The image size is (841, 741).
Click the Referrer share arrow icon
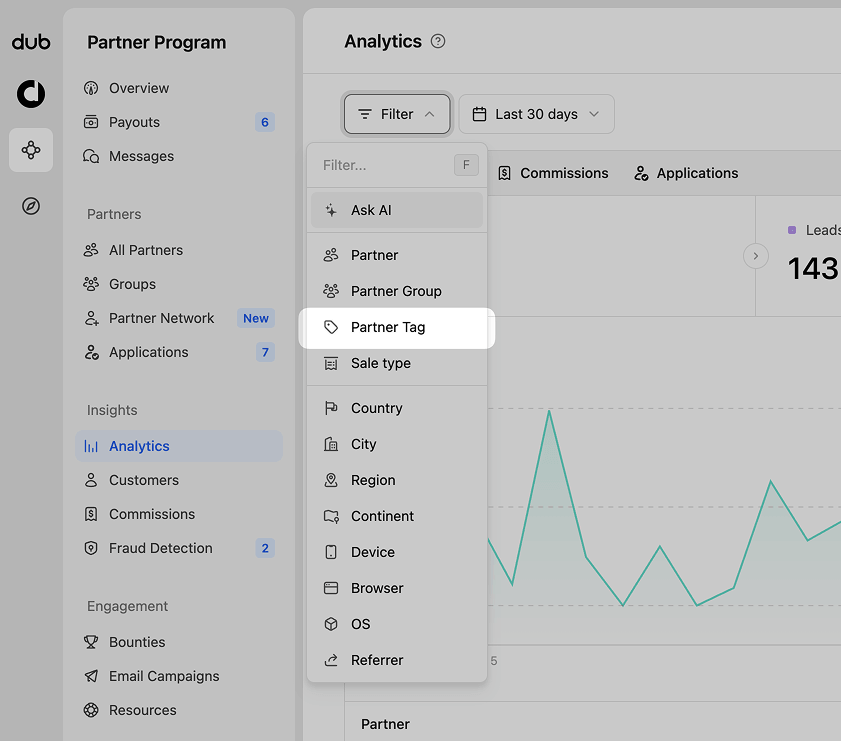(331, 660)
